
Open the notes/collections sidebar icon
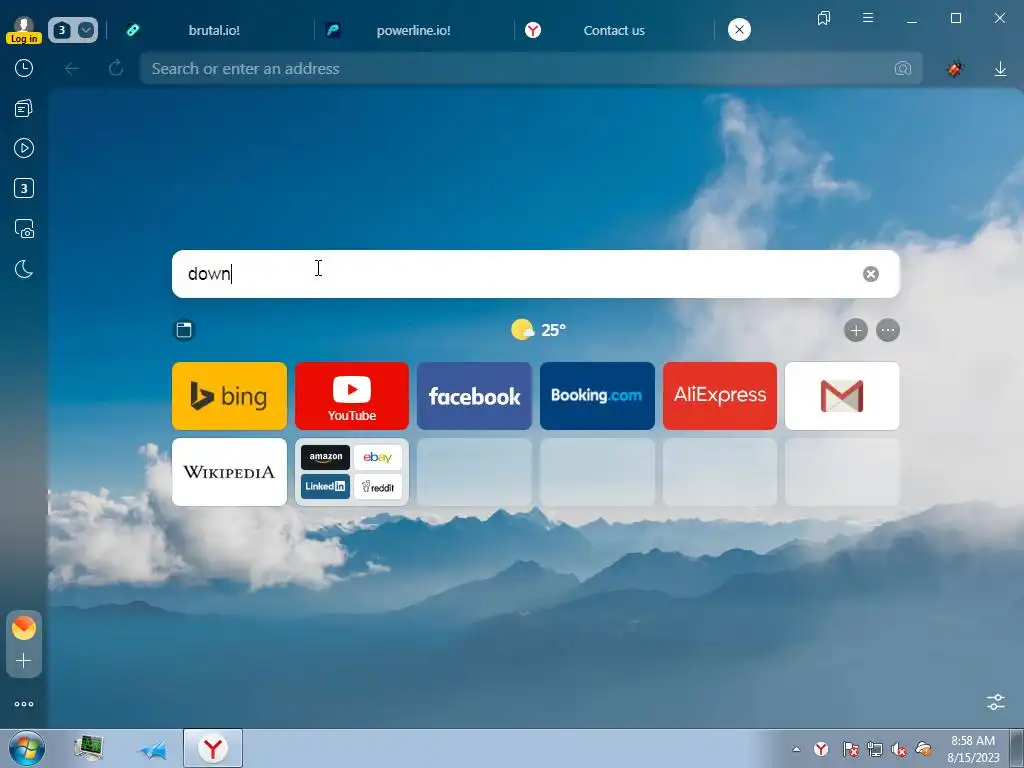coord(24,108)
